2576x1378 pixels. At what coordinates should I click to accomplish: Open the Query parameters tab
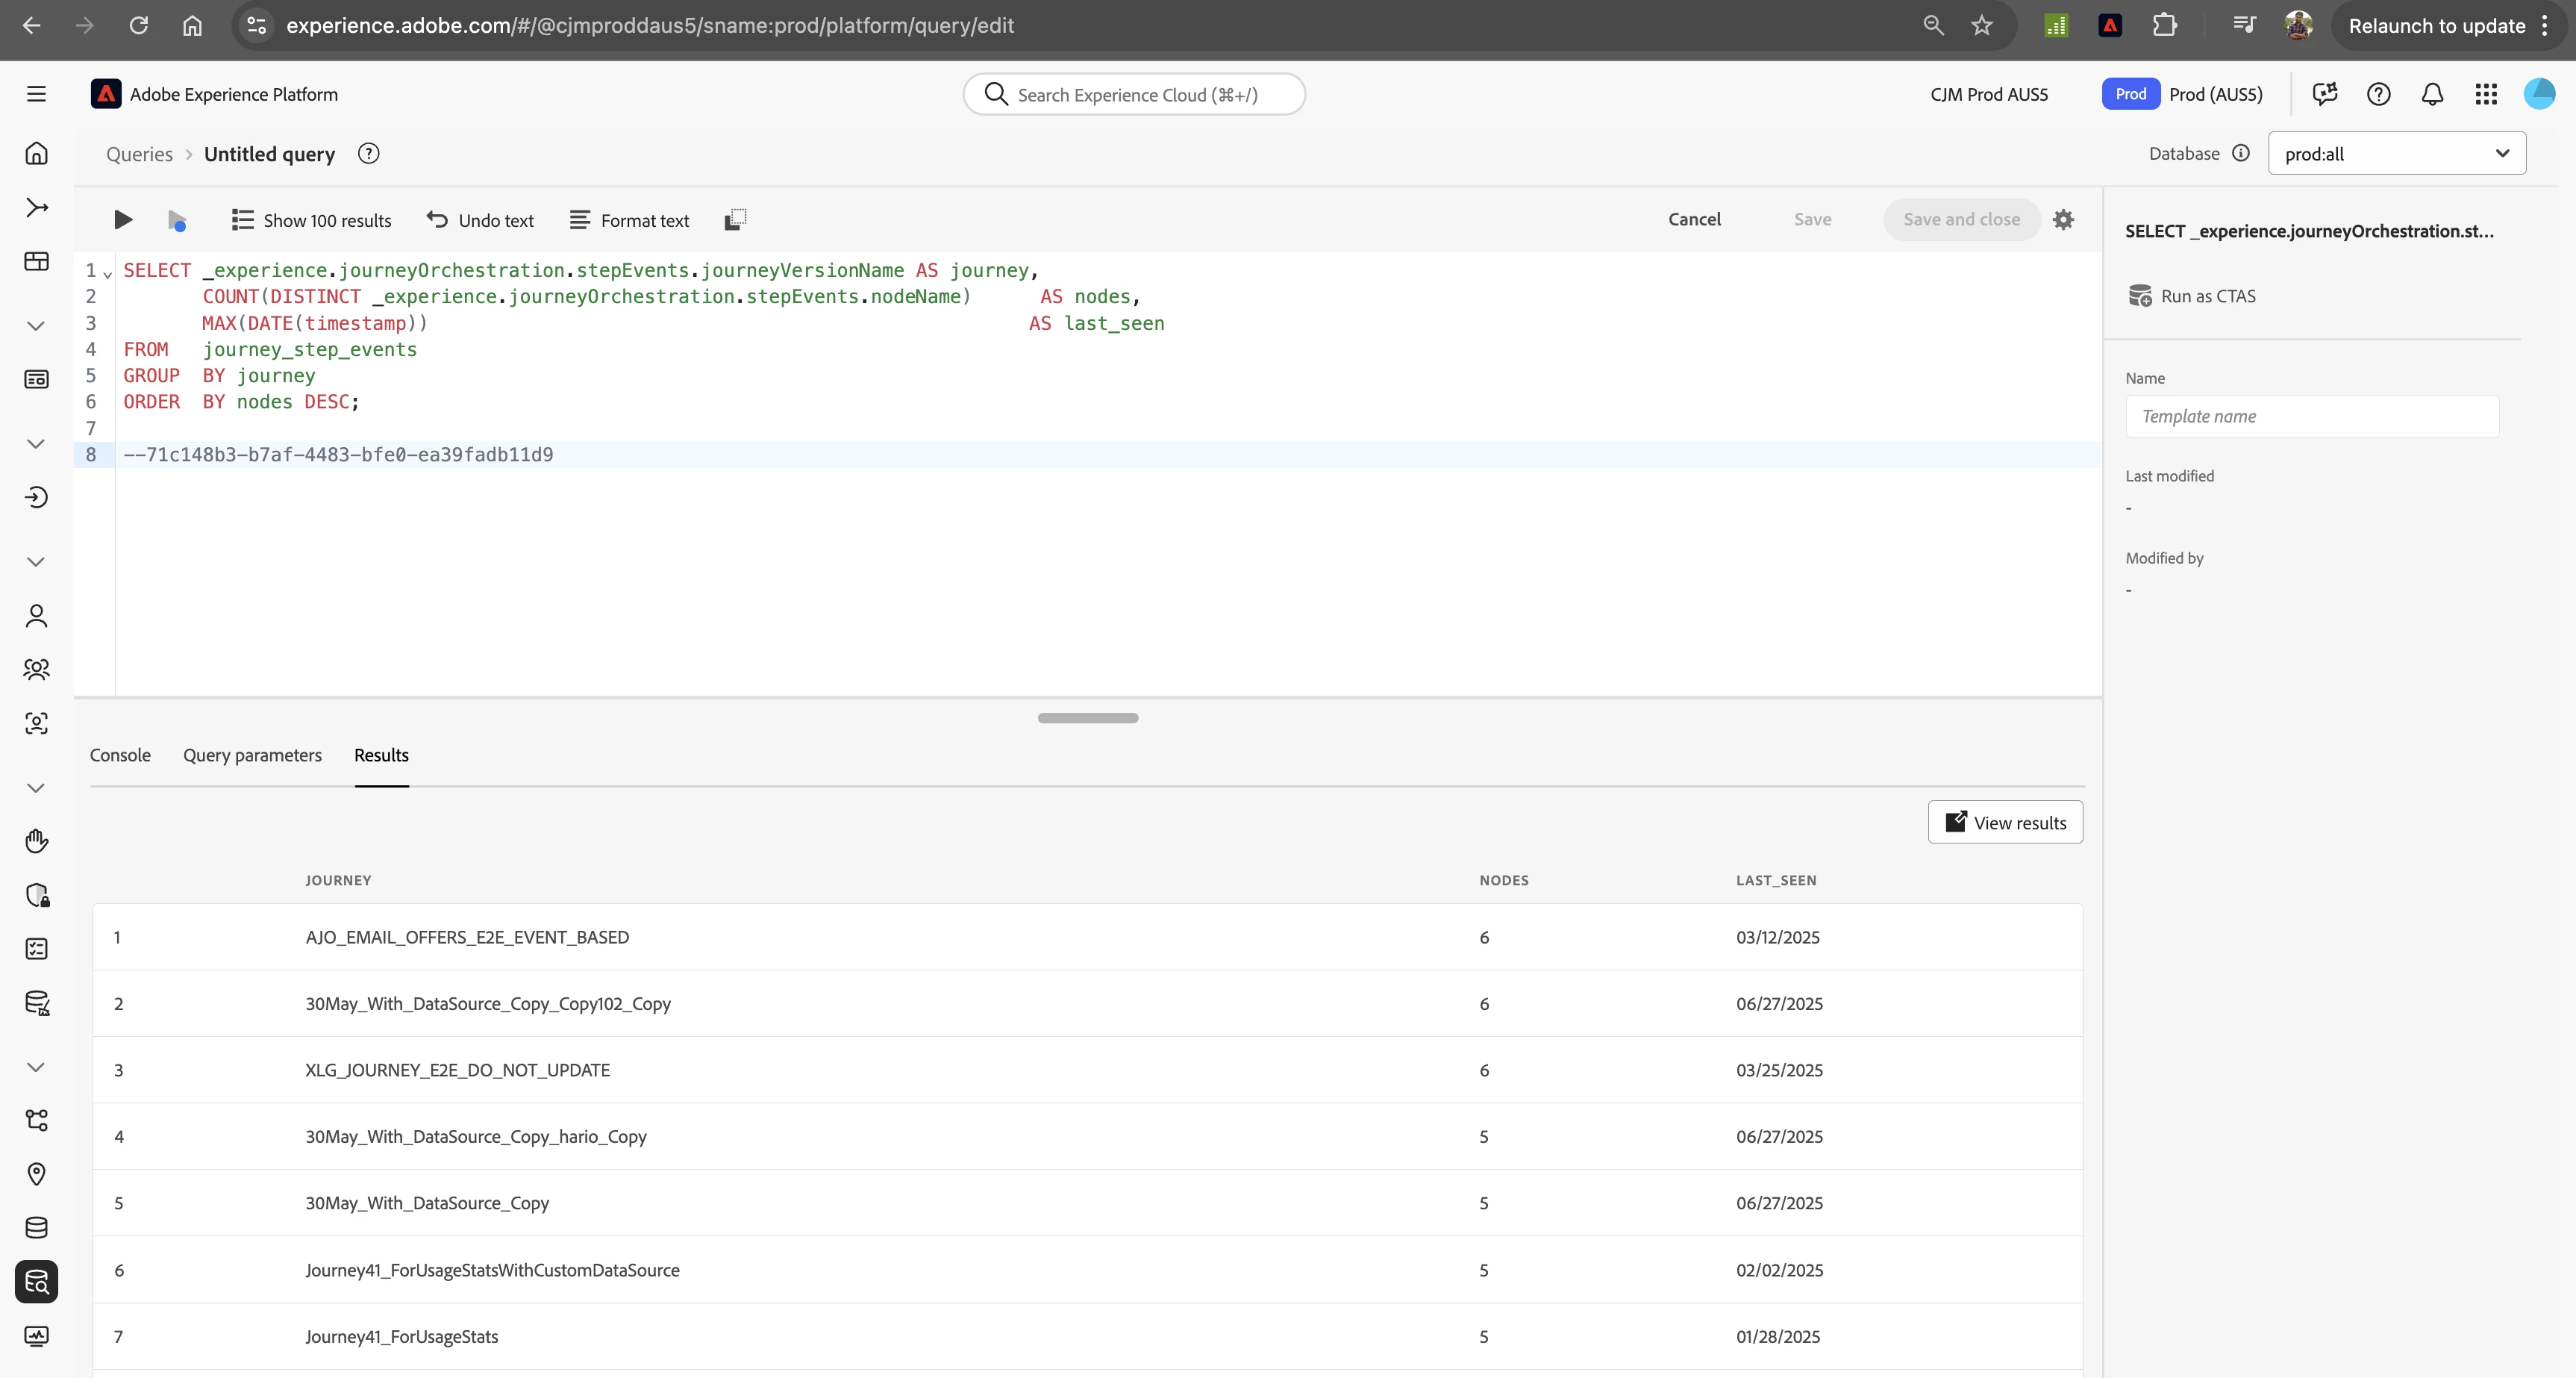pos(252,755)
